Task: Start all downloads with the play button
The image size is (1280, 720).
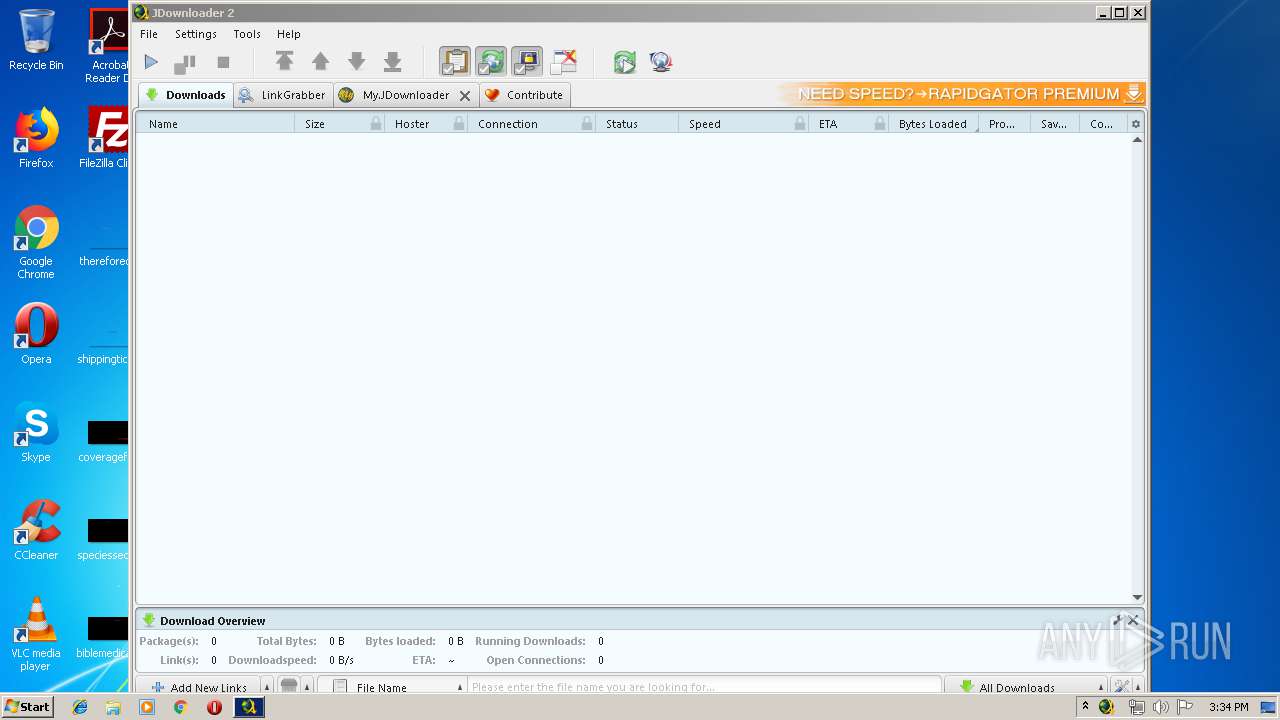Action: pos(151,62)
